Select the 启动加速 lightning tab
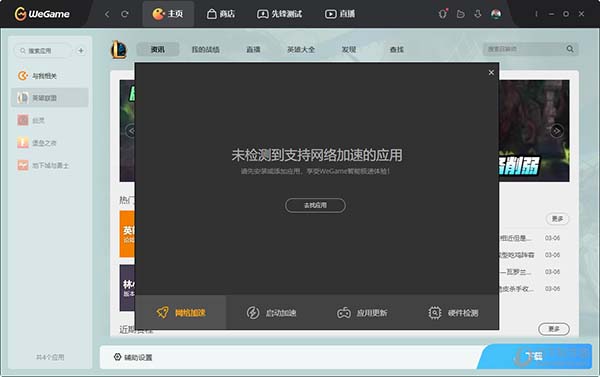The width and height of the screenshot is (600, 377). 271,313
